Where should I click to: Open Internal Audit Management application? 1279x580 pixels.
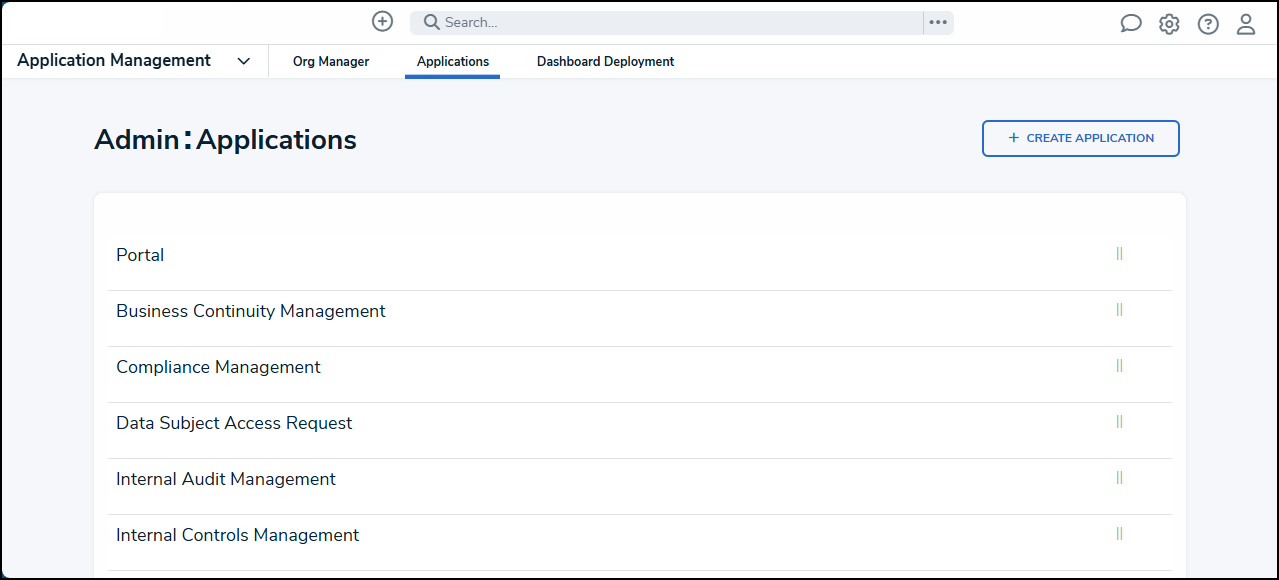point(226,479)
